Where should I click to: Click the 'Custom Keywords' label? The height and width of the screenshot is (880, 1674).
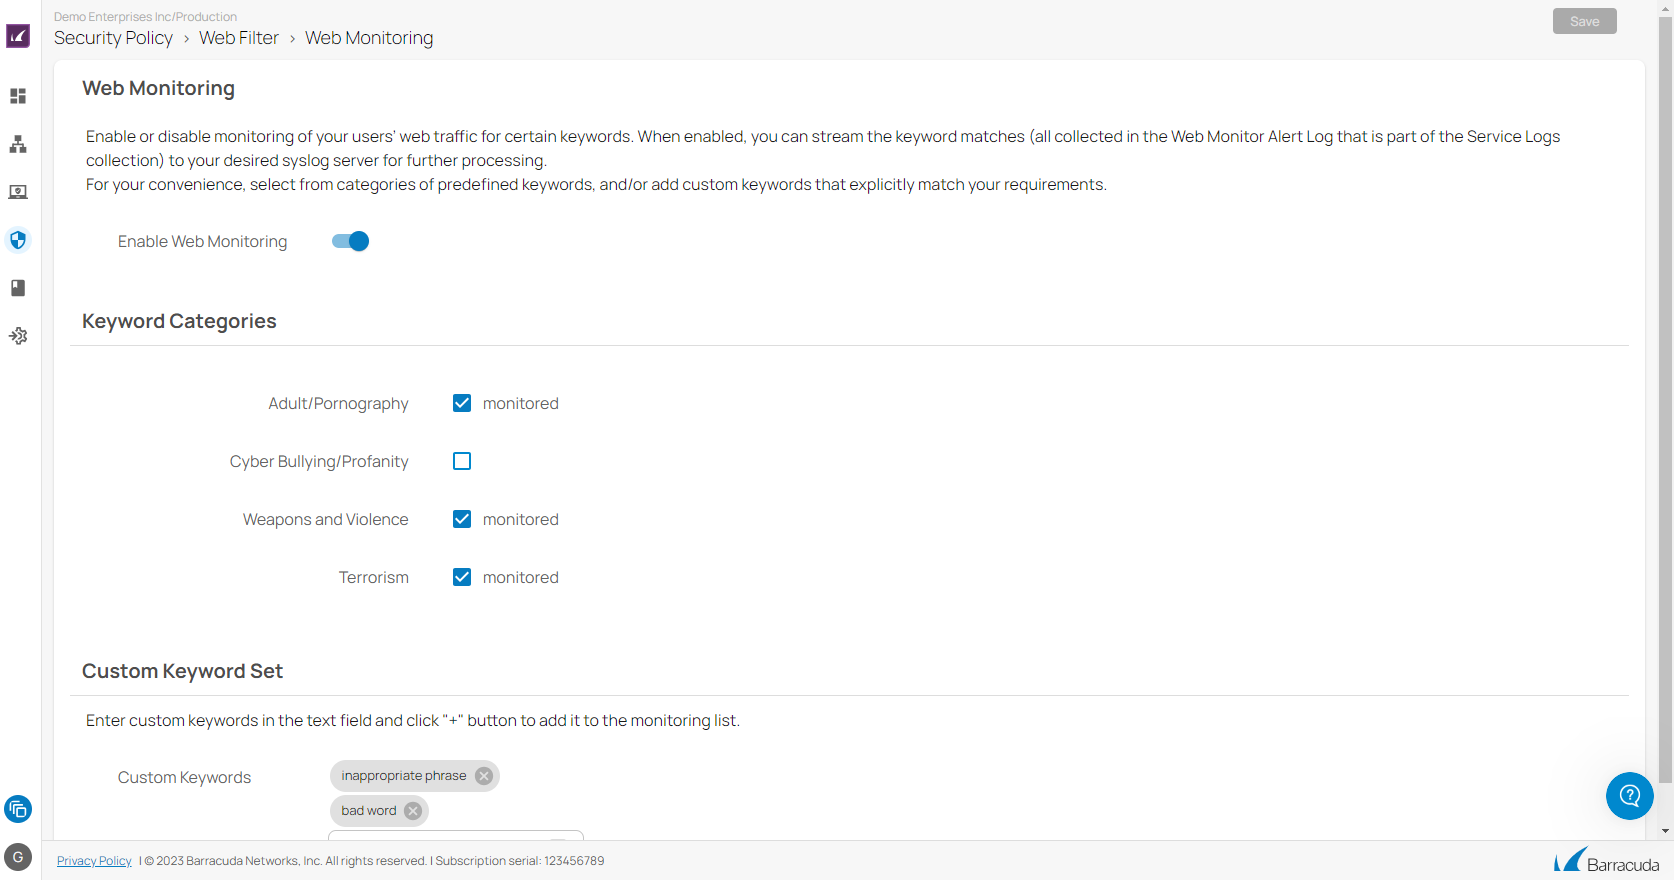coord(184,778)
